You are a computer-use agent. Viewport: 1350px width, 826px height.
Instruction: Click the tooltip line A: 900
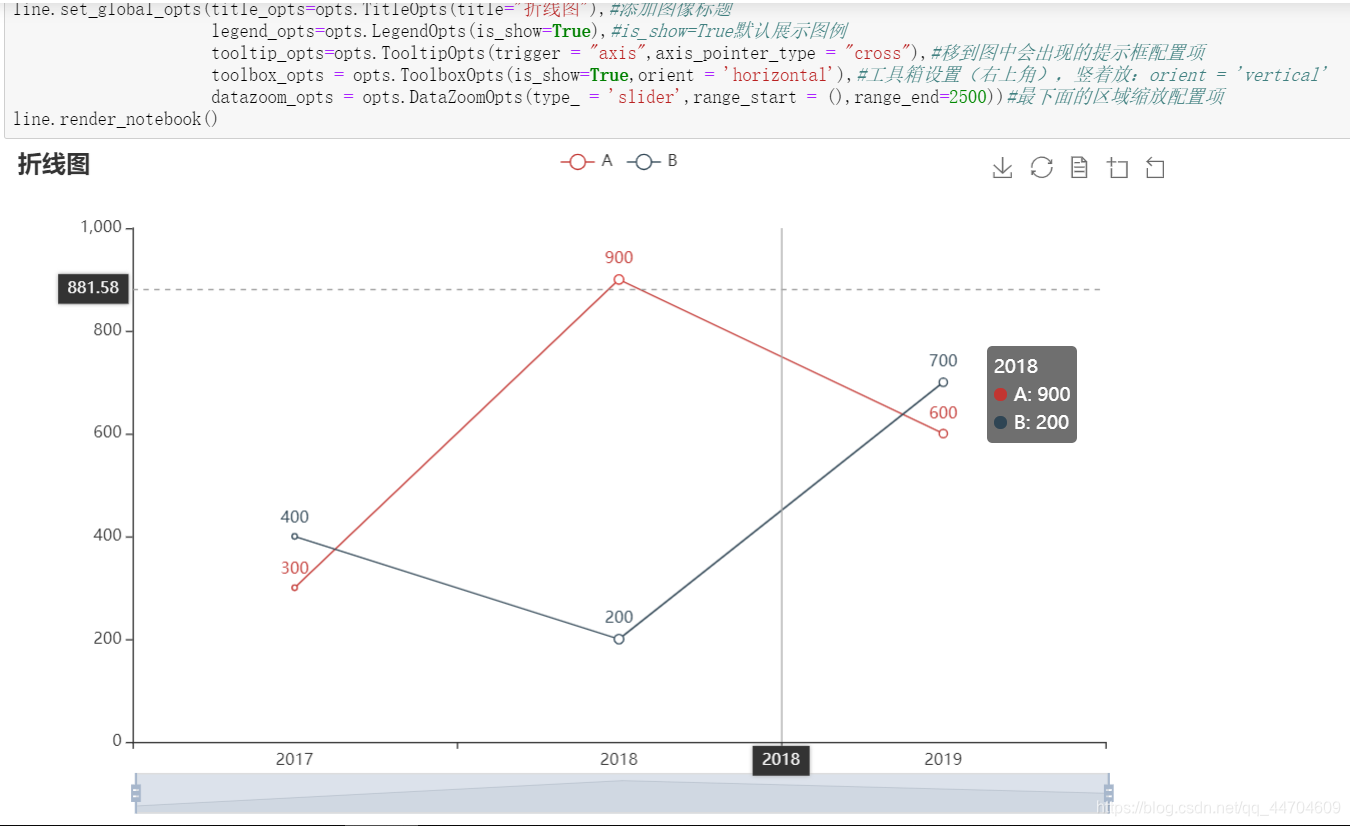1032,394
